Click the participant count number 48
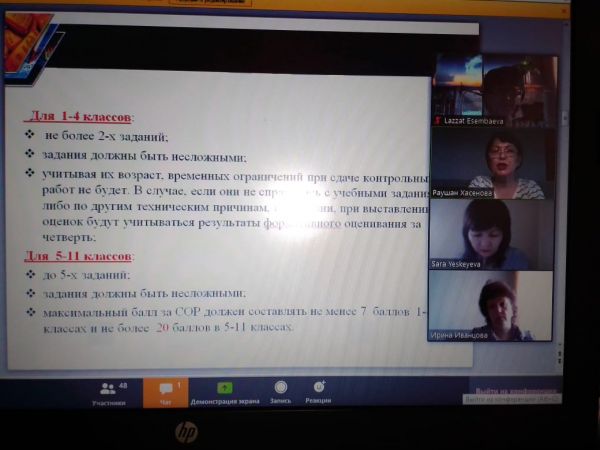The height and width of the screenshot is (450, 600). (x=122, y=384)
